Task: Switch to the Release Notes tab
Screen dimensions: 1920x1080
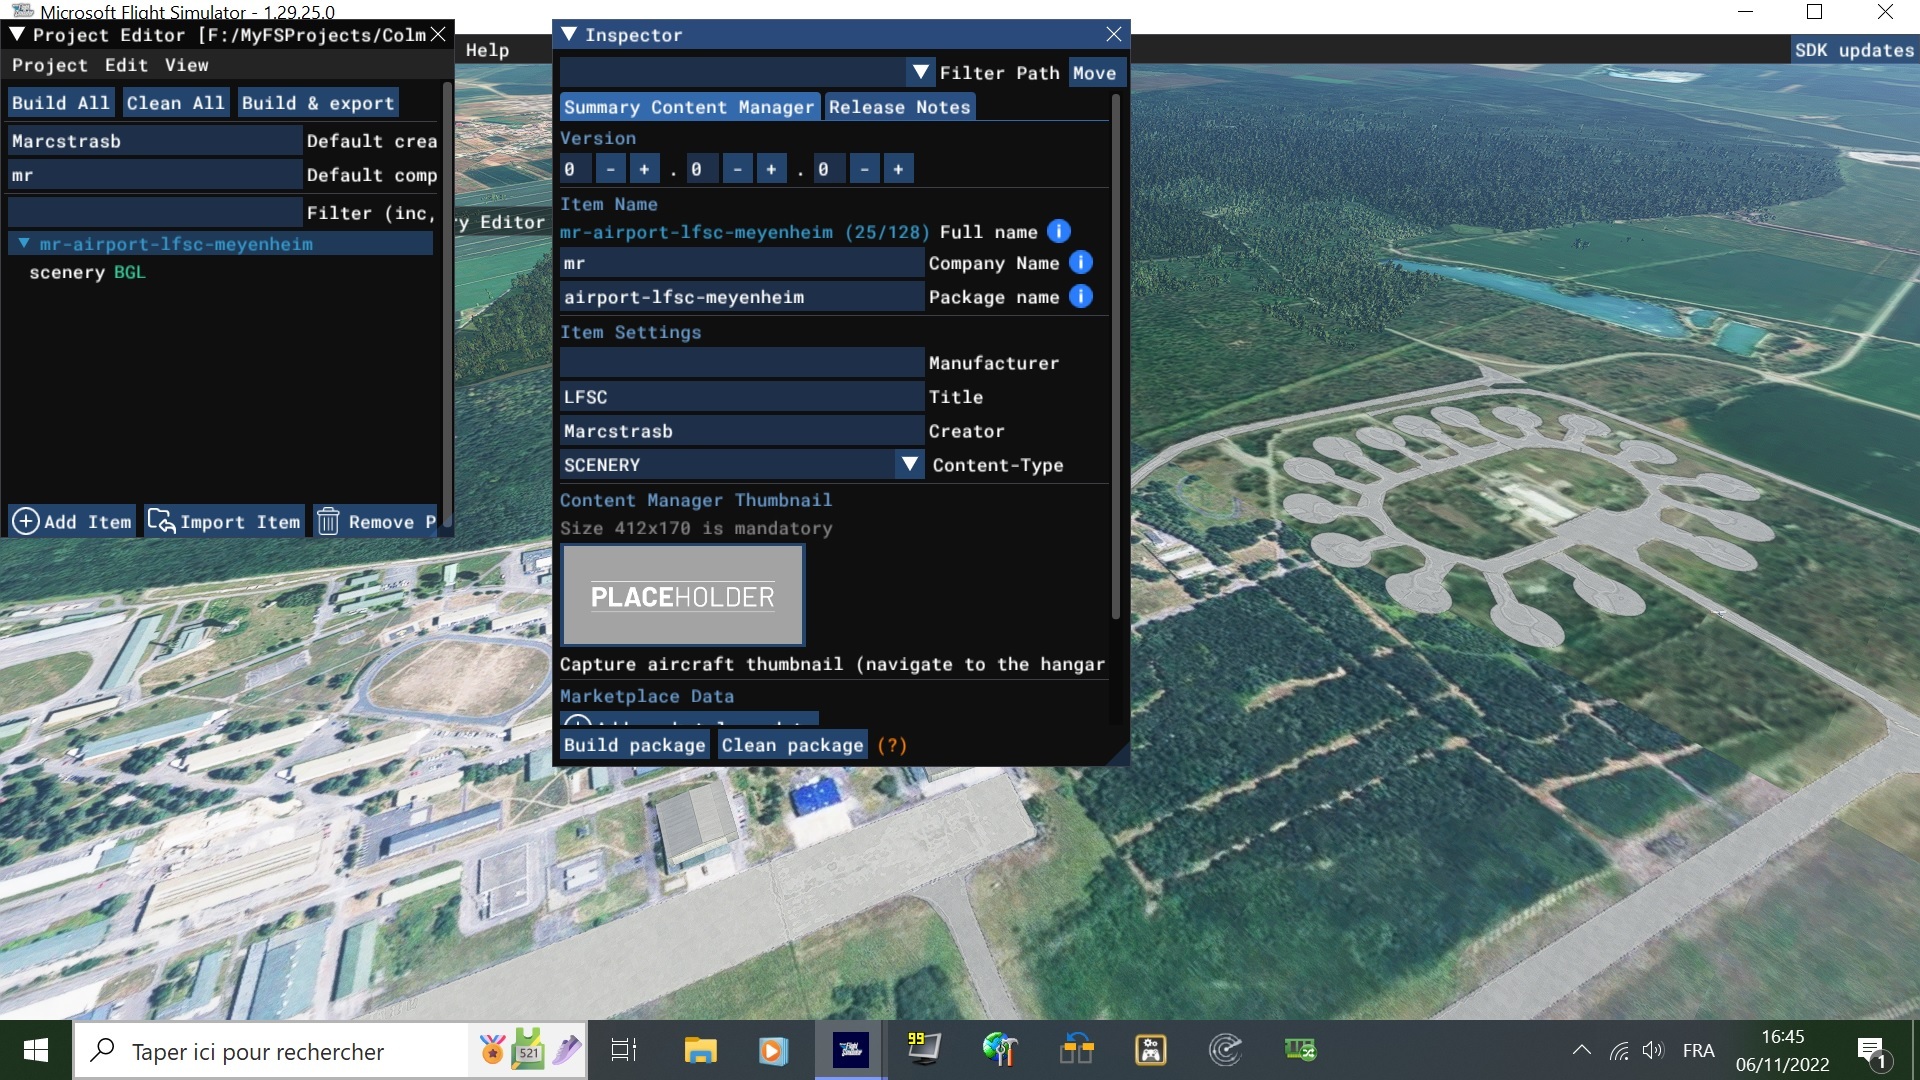Action: 899,107
